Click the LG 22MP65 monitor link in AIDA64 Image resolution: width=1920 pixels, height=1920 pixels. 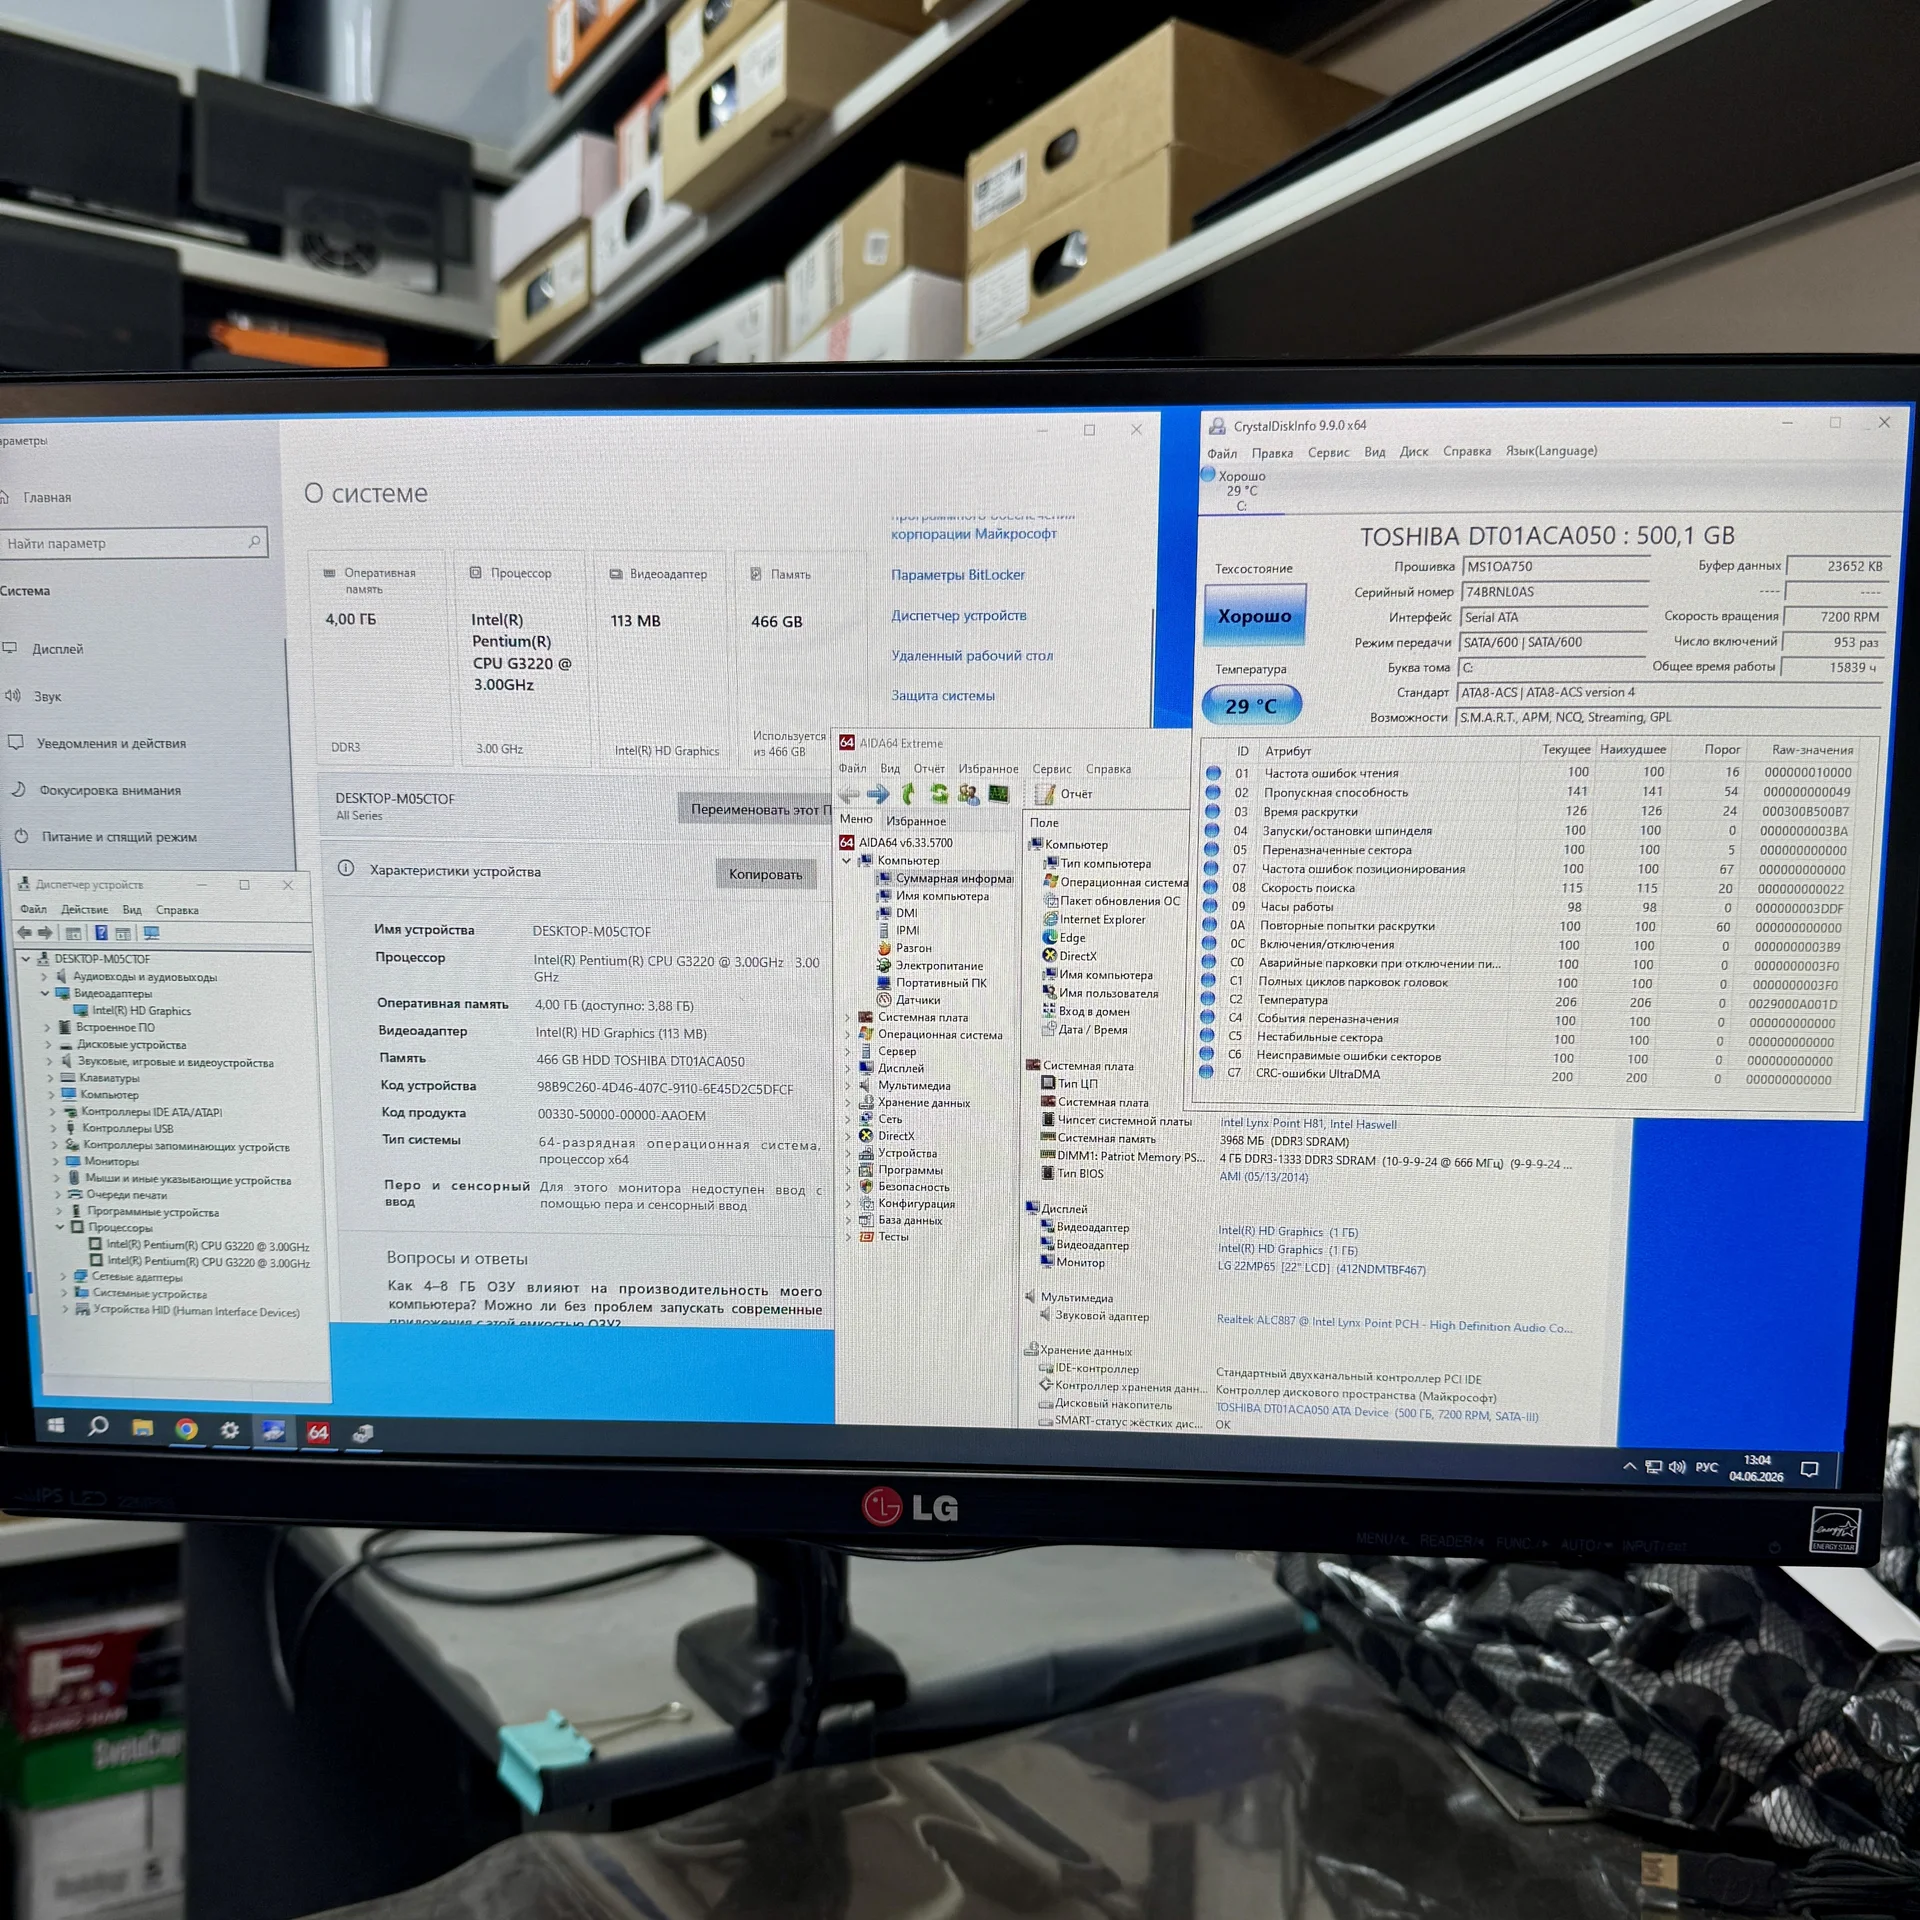point(1321,1269)
